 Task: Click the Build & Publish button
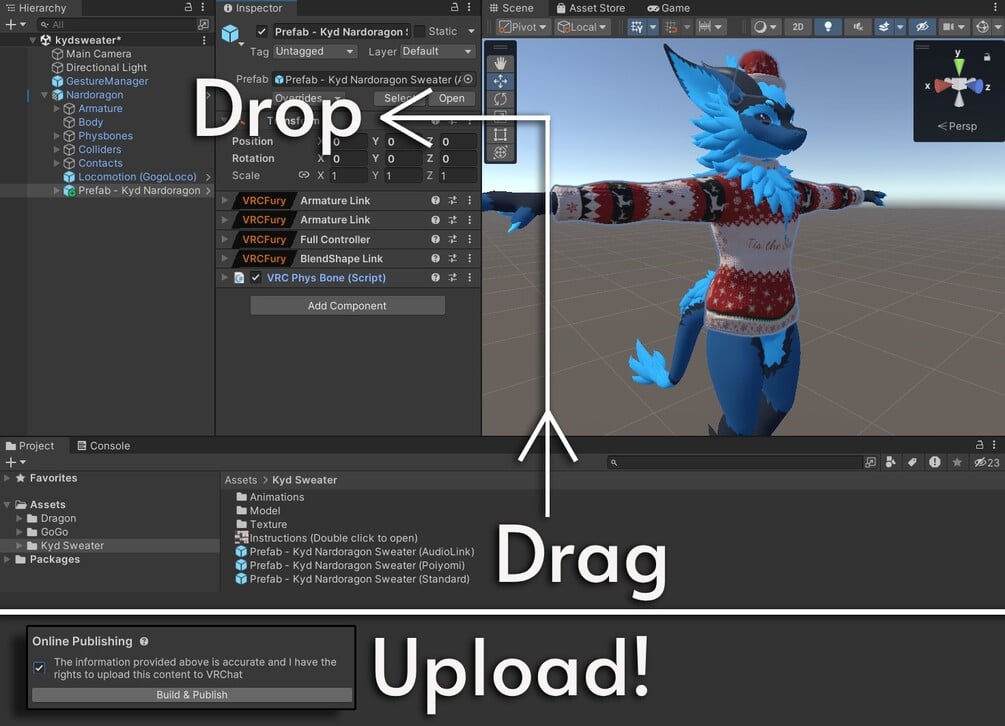coord(192,695)
